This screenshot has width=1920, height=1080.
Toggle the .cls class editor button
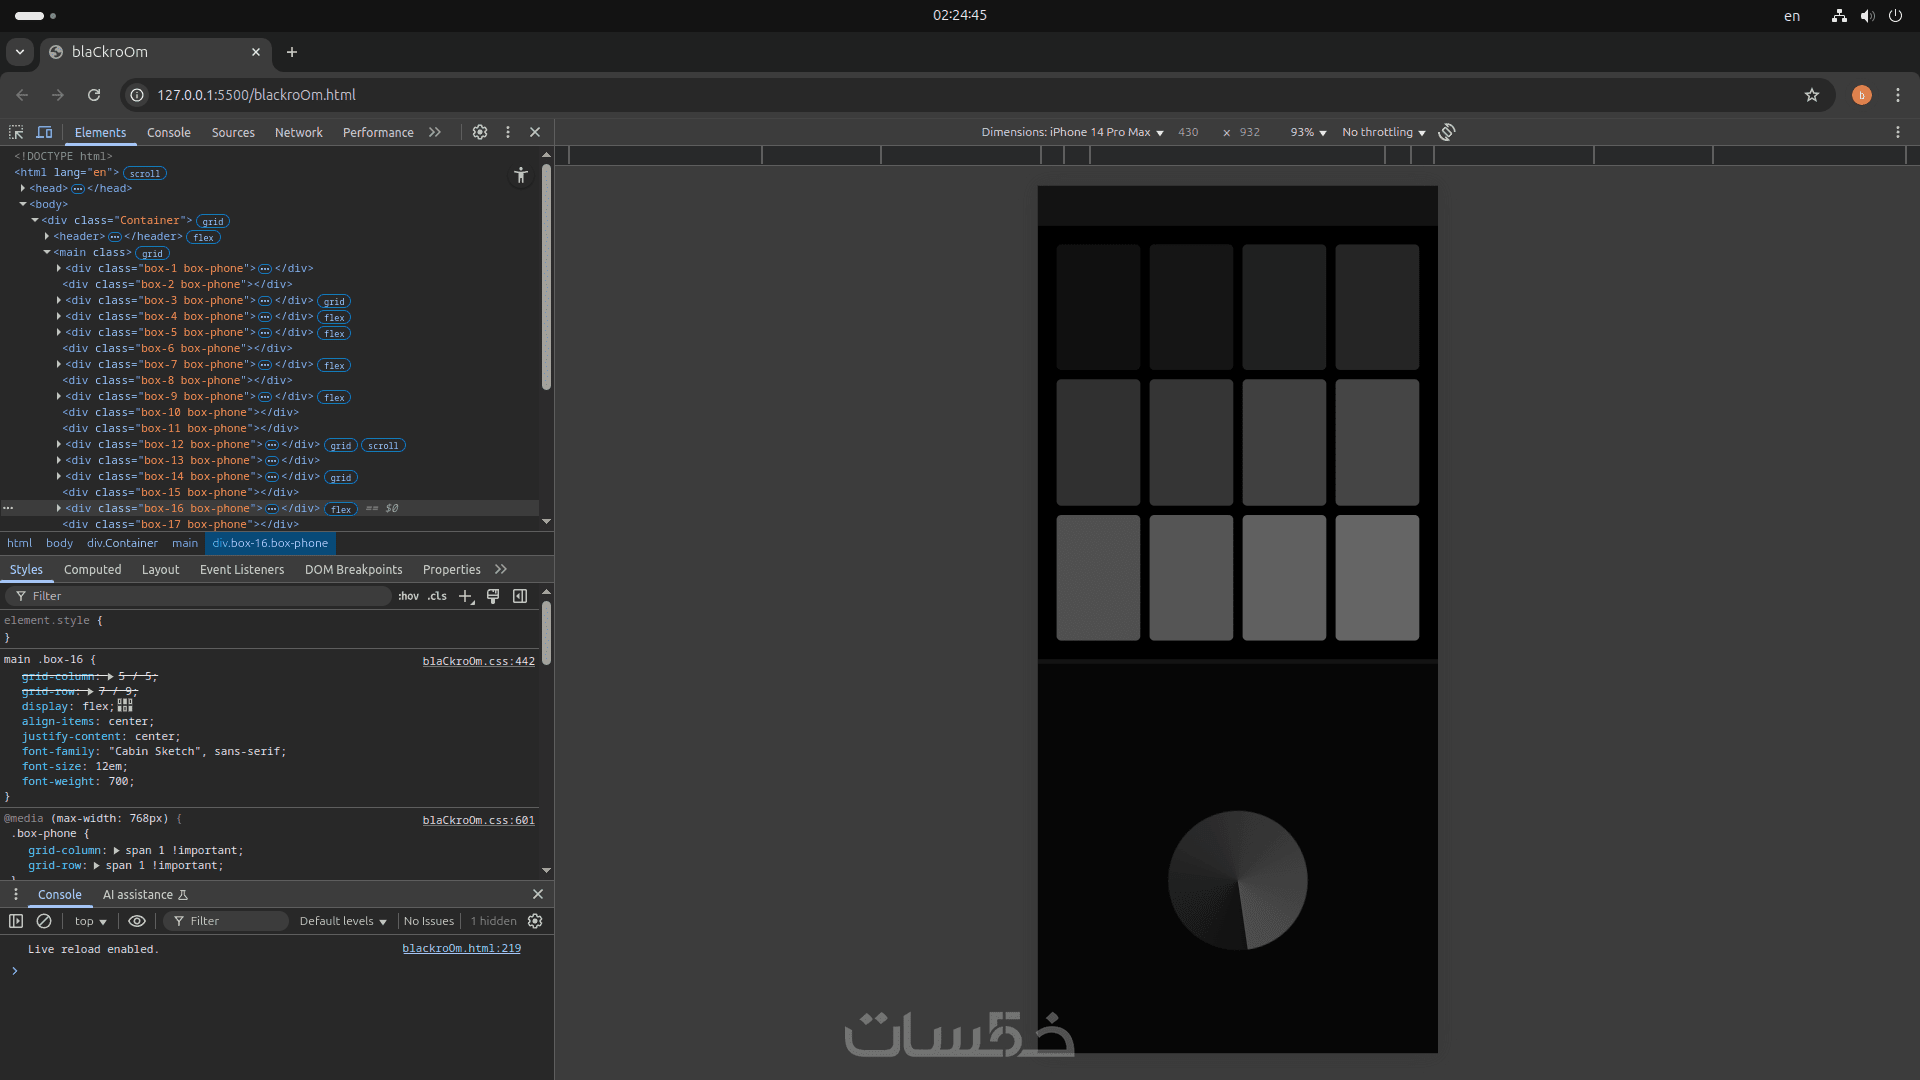pos(437,596)
